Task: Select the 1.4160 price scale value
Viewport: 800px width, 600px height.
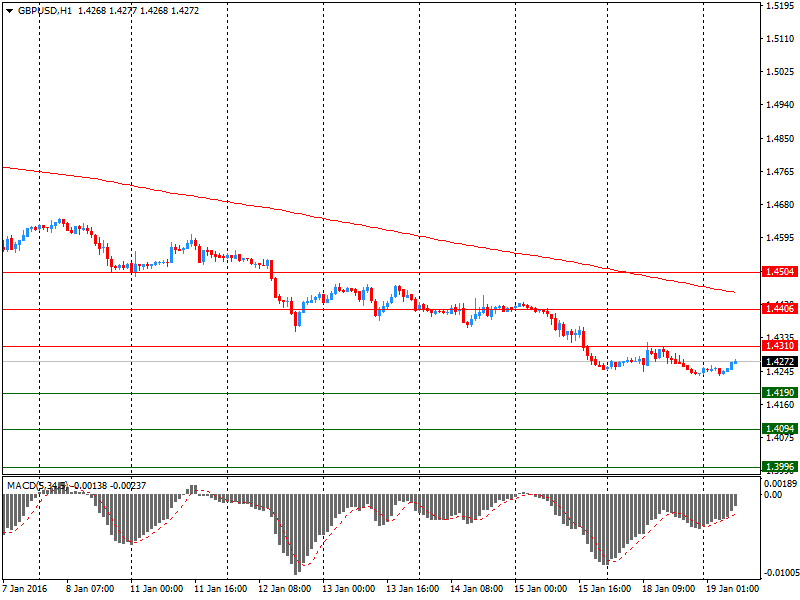Action: 781,405
